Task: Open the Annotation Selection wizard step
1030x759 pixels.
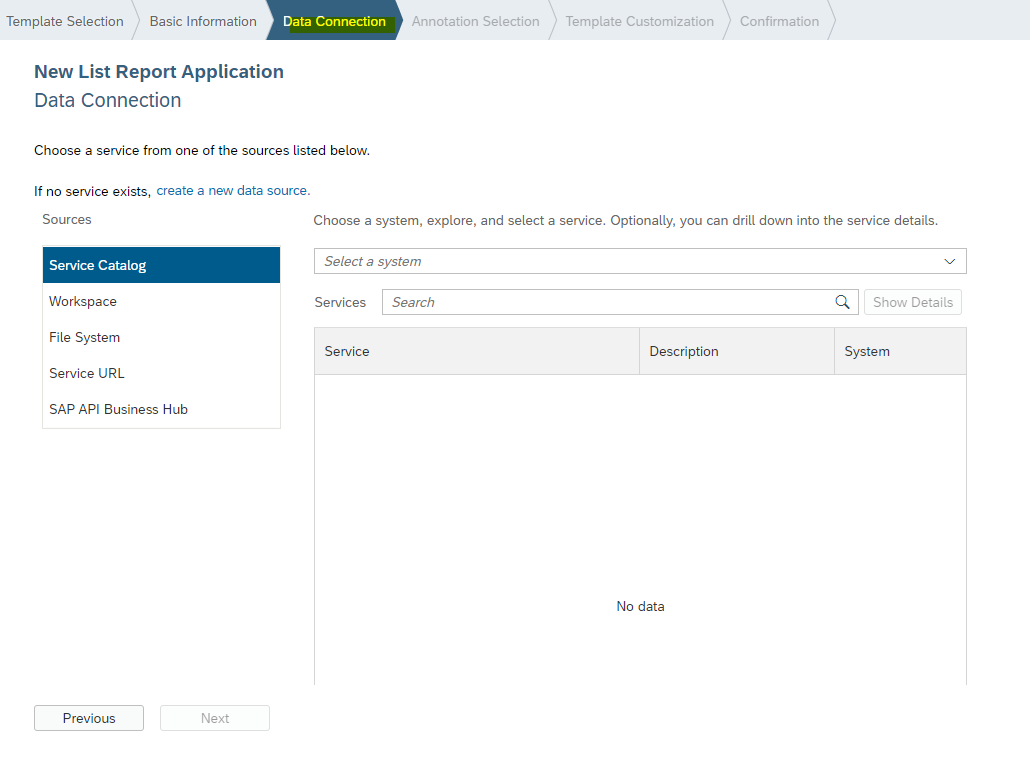Action: [x=476, y=21]
